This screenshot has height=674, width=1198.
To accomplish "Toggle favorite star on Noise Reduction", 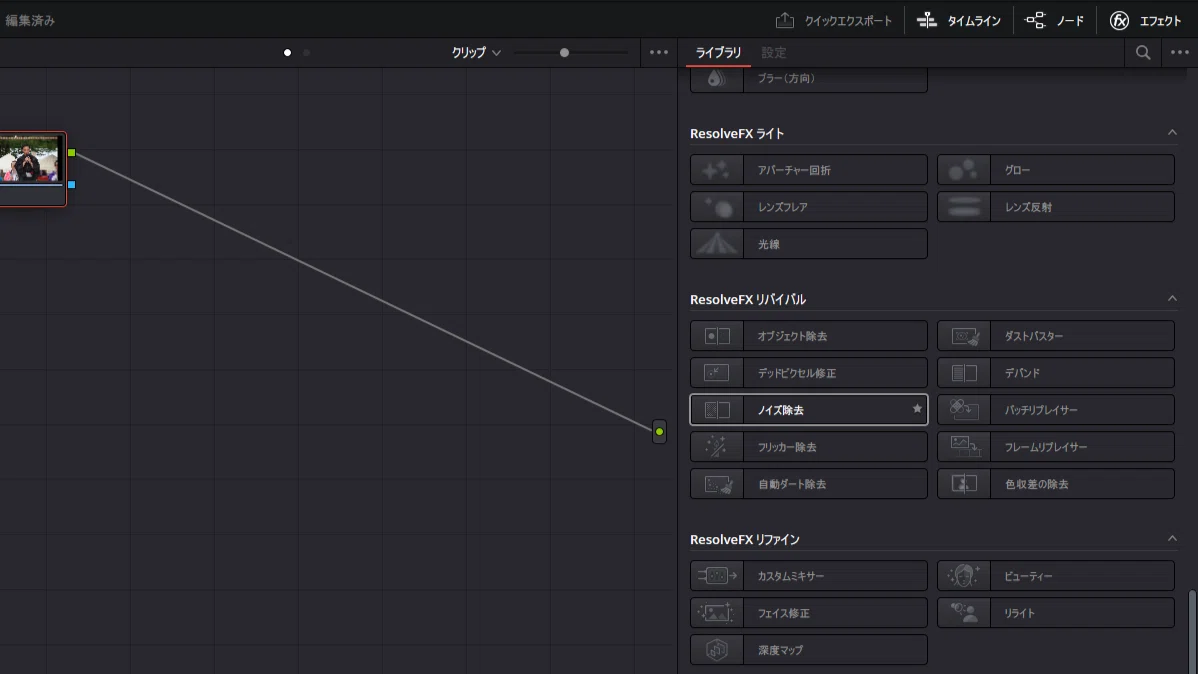I will (x=917, y=409).
